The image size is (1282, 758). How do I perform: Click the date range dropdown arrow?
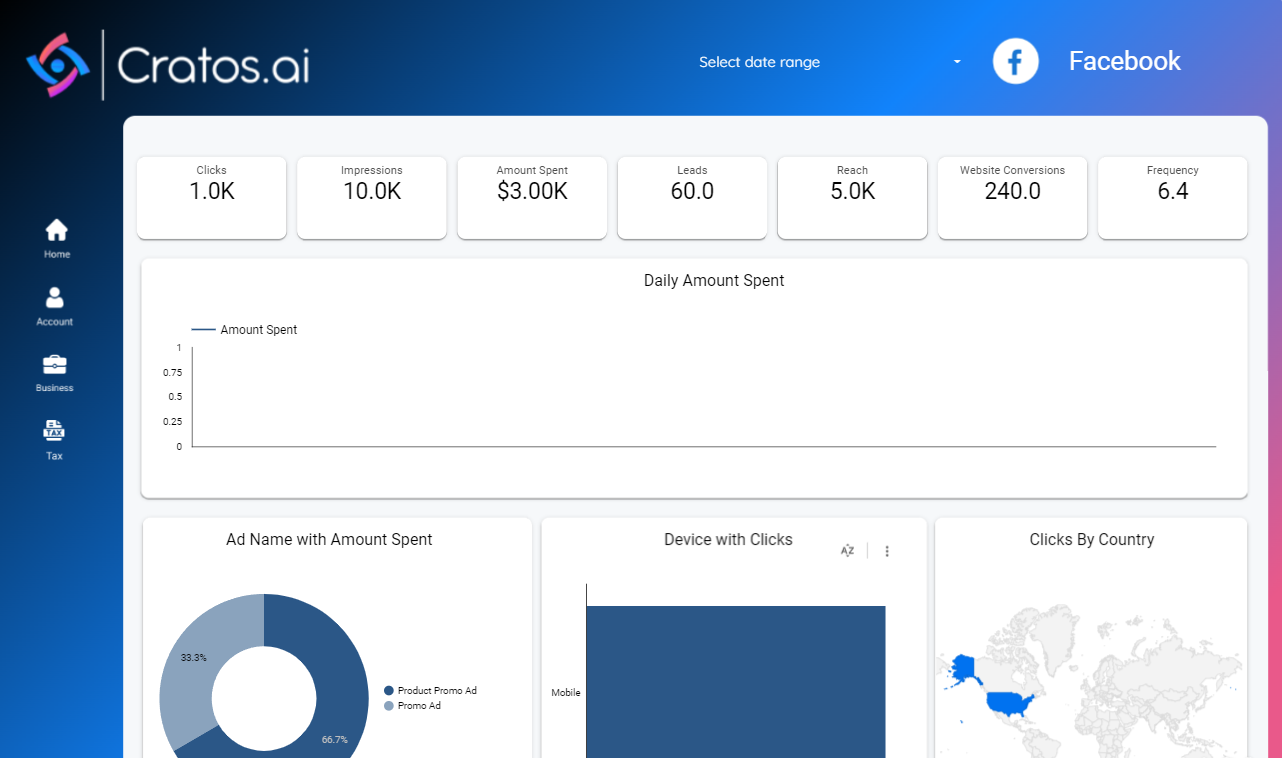click(957, 62)
